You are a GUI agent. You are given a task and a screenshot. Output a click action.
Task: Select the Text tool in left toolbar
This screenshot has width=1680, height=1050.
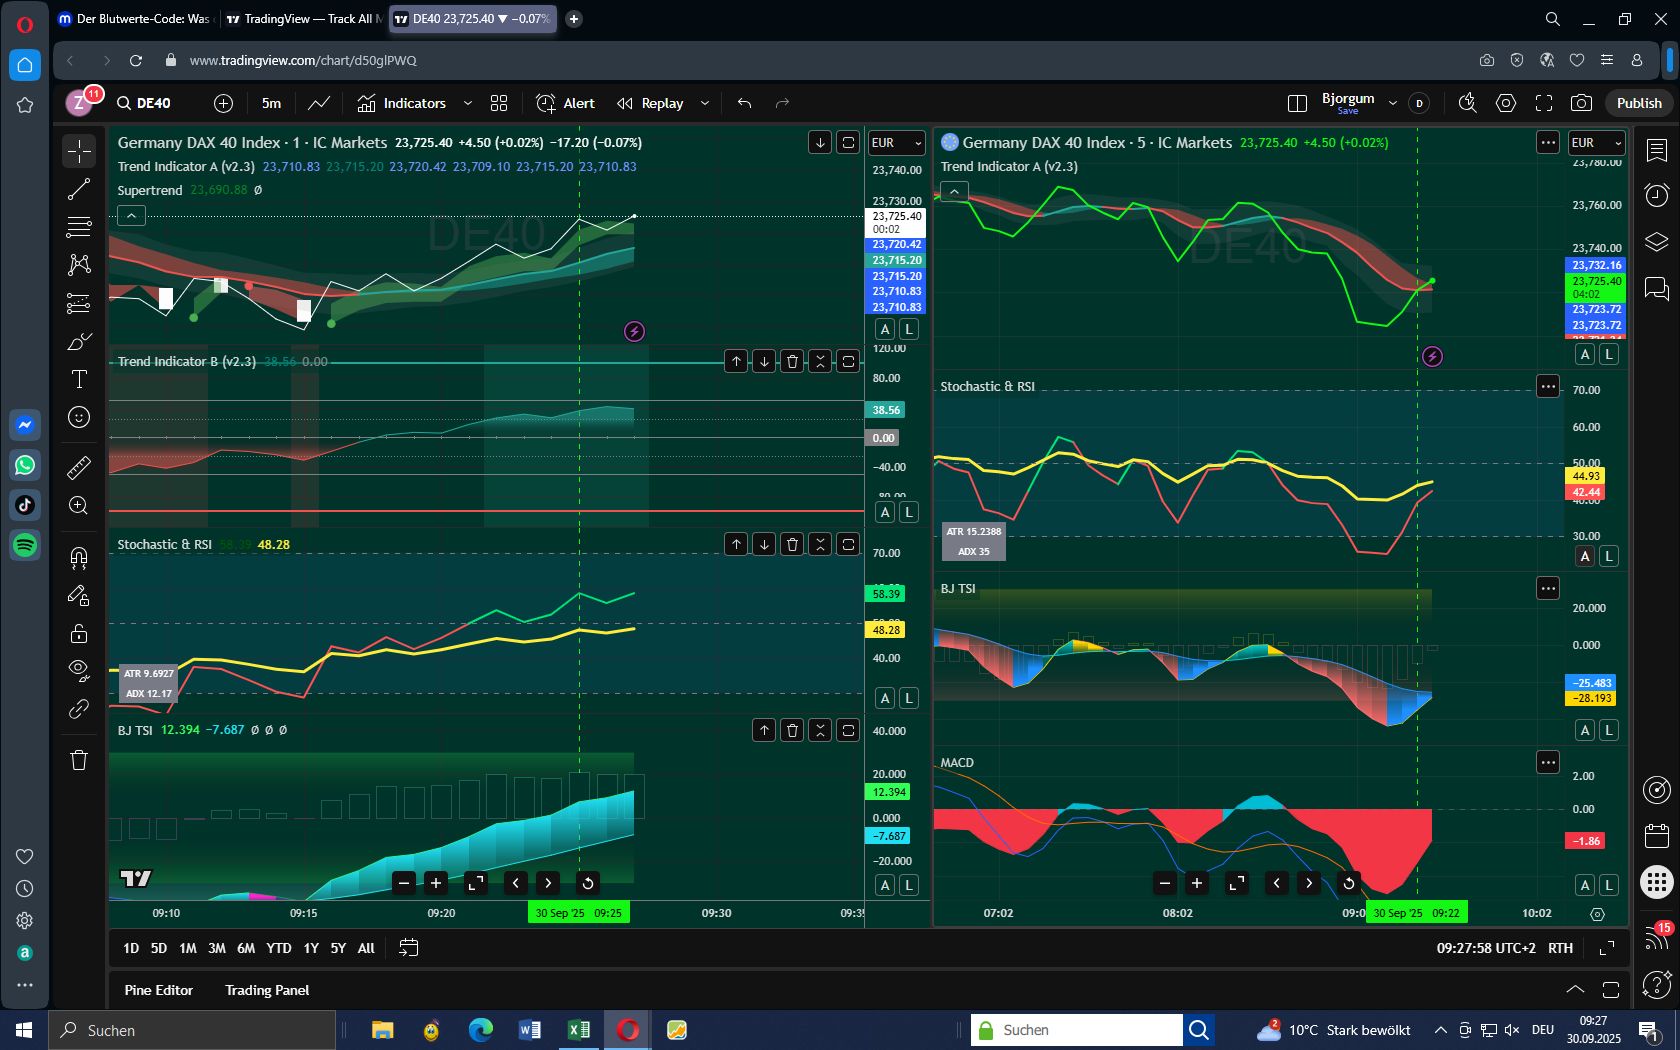pos(79,379)
